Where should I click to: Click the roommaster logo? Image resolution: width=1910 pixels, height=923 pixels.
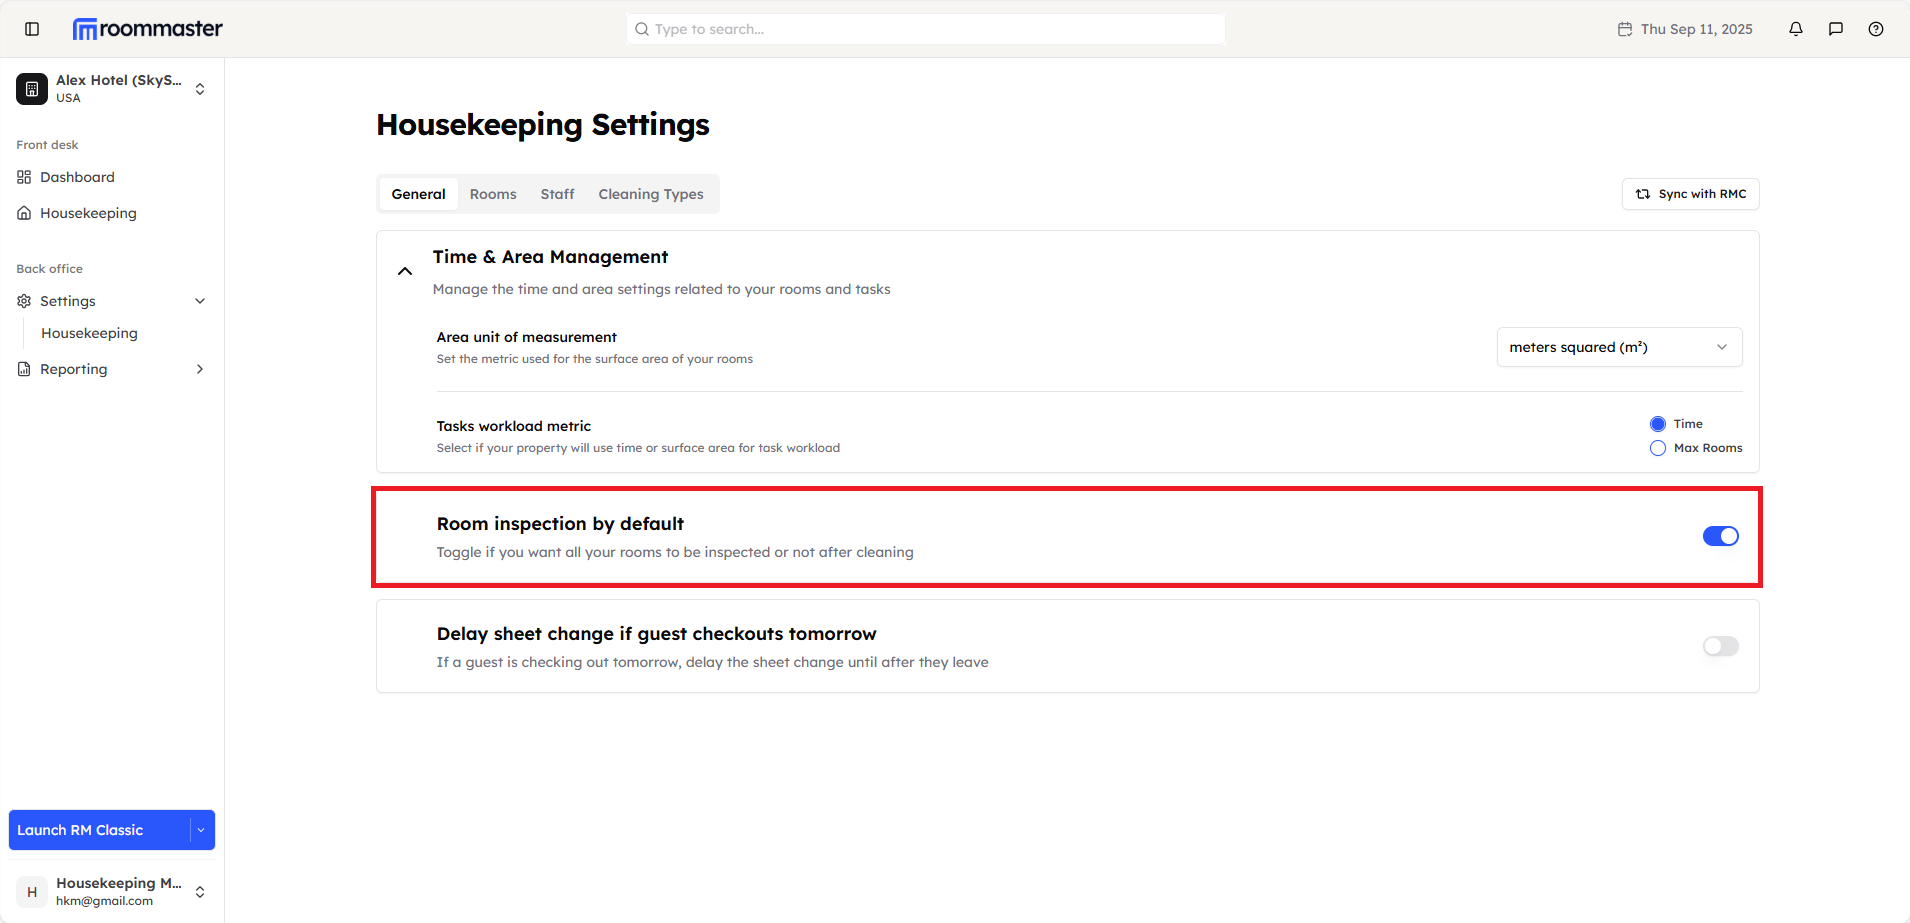[148, 29]
